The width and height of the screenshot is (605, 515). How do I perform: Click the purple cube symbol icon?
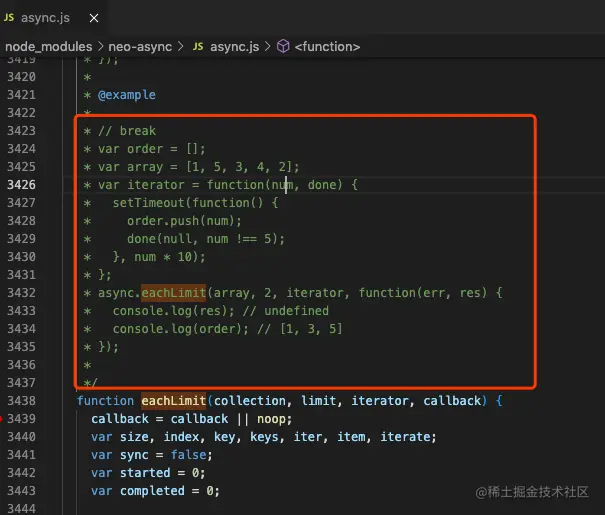pyautogui.click(x=283, y=47)
